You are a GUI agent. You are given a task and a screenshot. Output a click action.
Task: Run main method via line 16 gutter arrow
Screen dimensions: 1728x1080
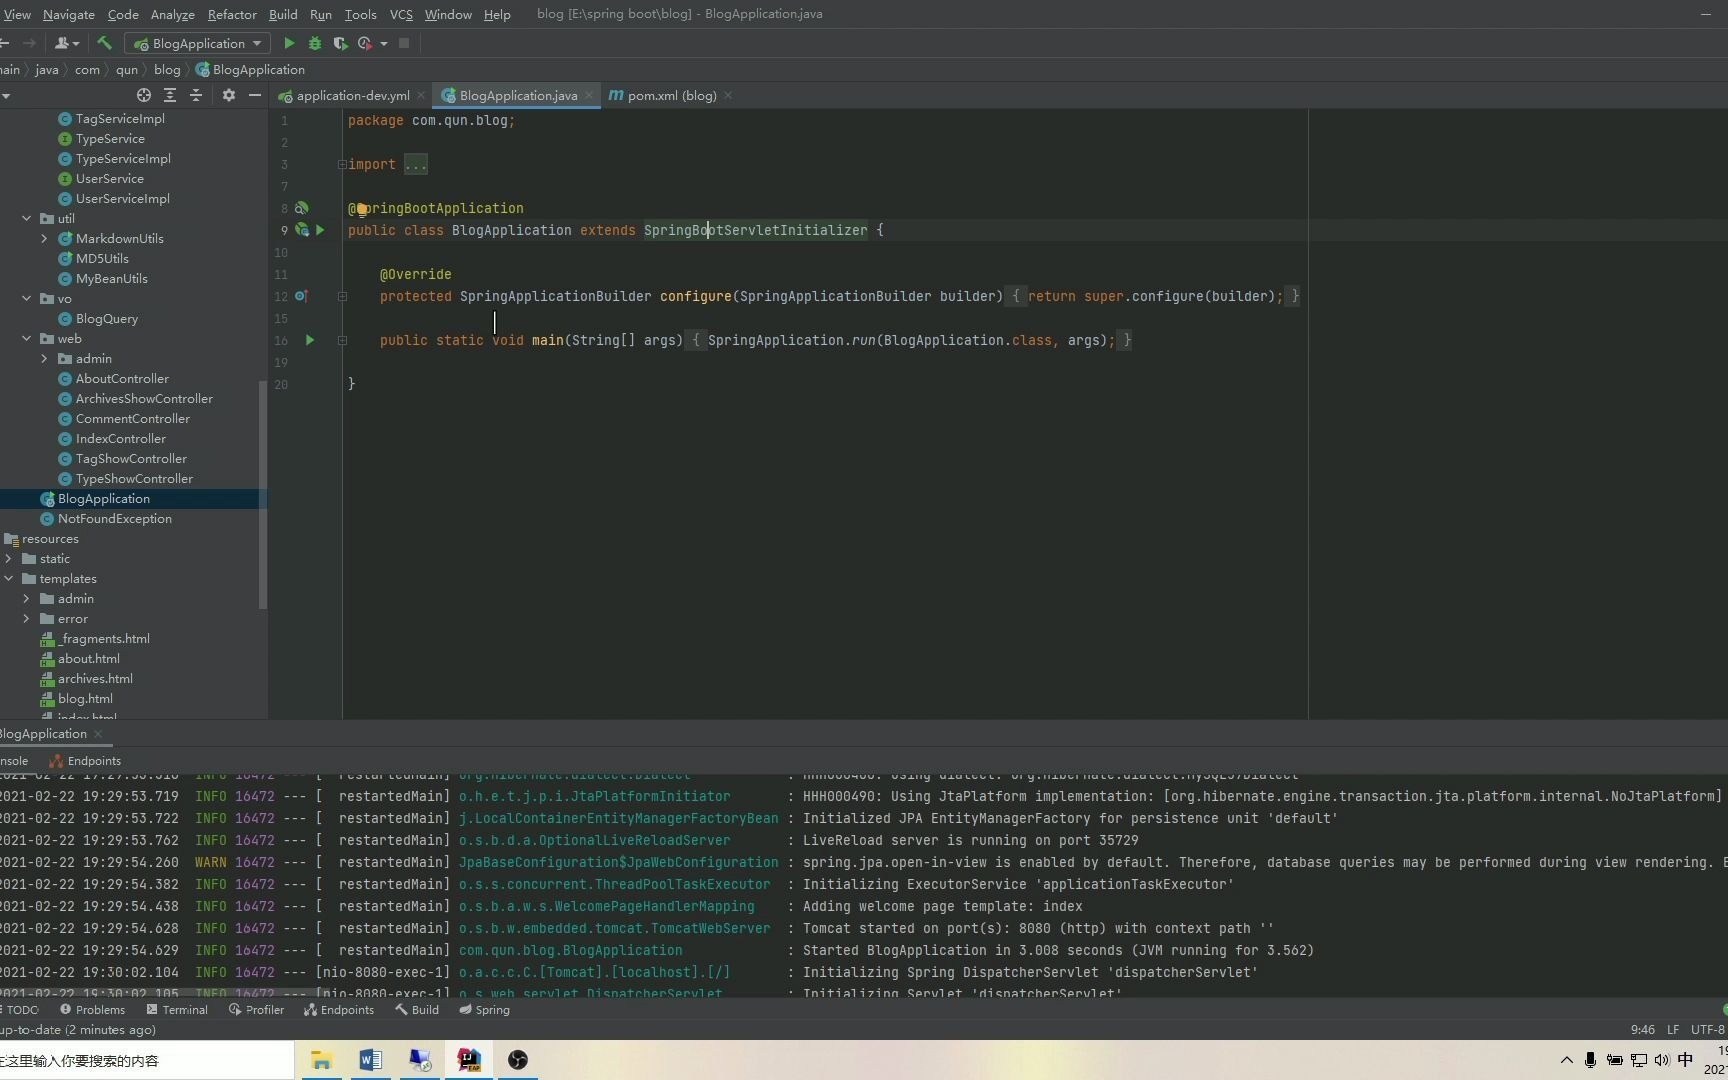(309, 340)
